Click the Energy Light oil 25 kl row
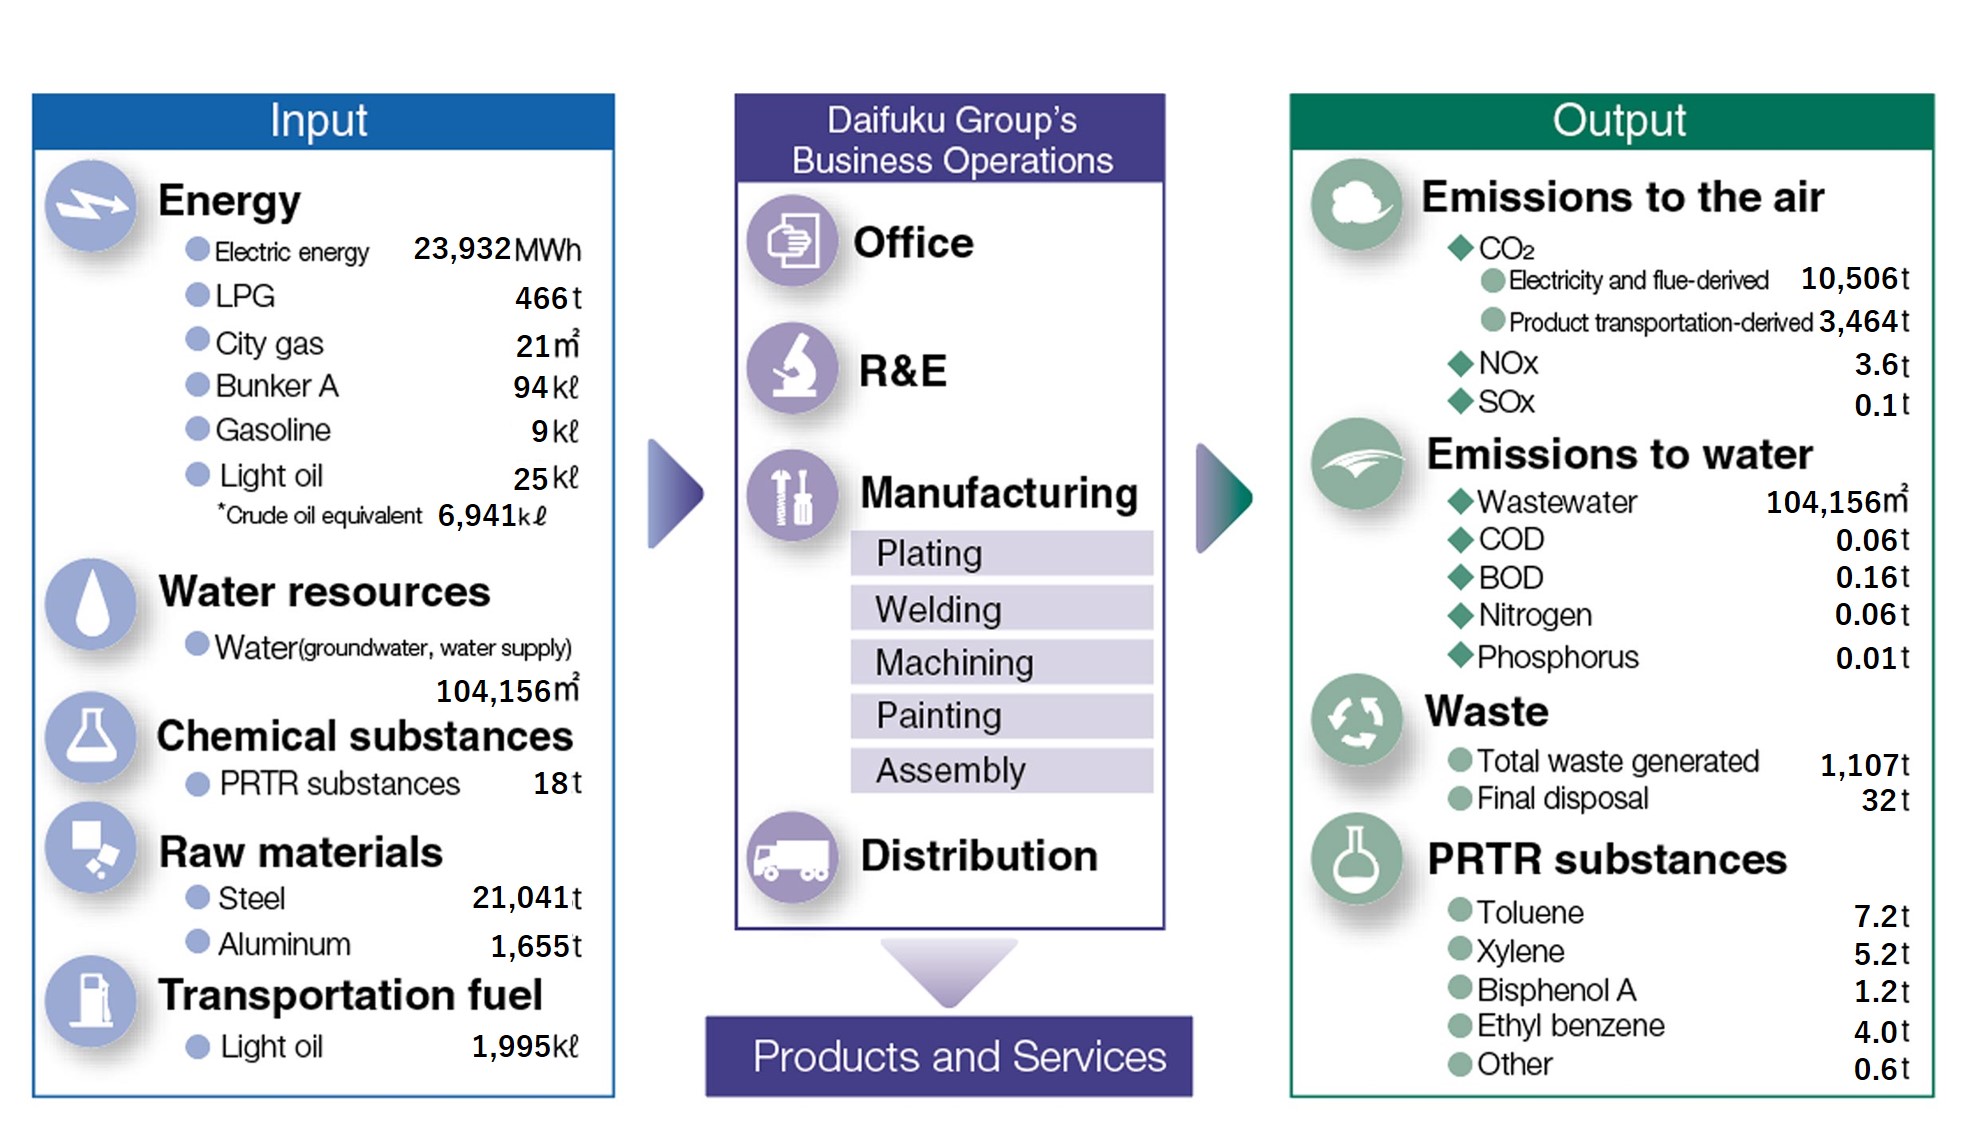This screenshot has width=1966, height=1125. click(x=382, y=477)
